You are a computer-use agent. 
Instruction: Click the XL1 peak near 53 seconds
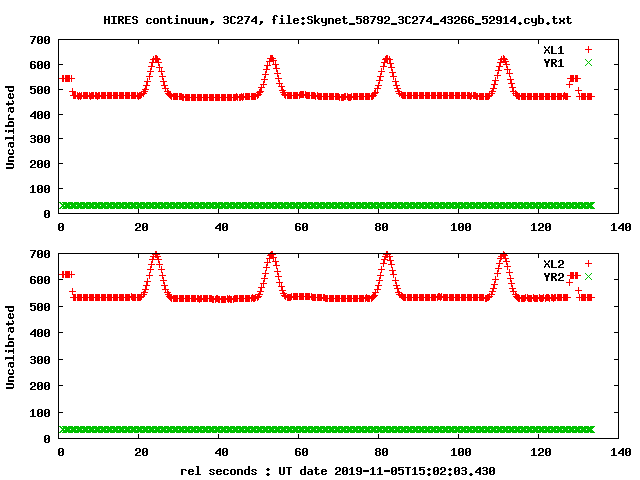271,60
